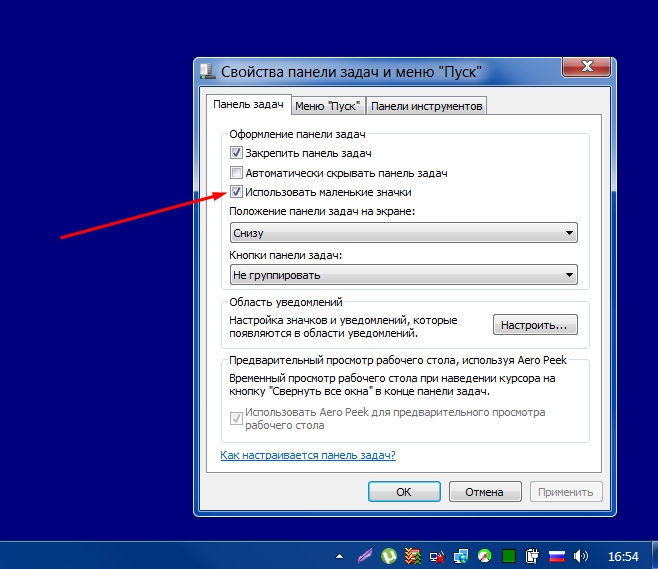The width and height of the screenshot is (658, 569).
Task: Click the 'Настроить...' button
Action: (x=535, y=325)
